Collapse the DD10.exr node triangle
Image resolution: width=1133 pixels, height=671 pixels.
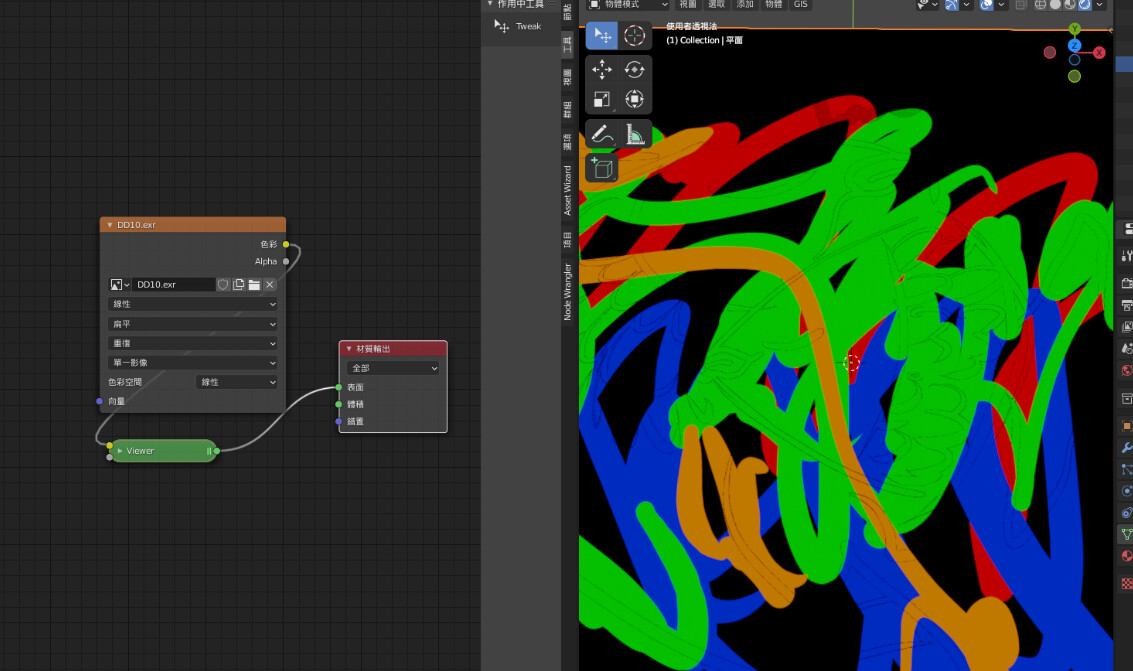coord(110,225)
